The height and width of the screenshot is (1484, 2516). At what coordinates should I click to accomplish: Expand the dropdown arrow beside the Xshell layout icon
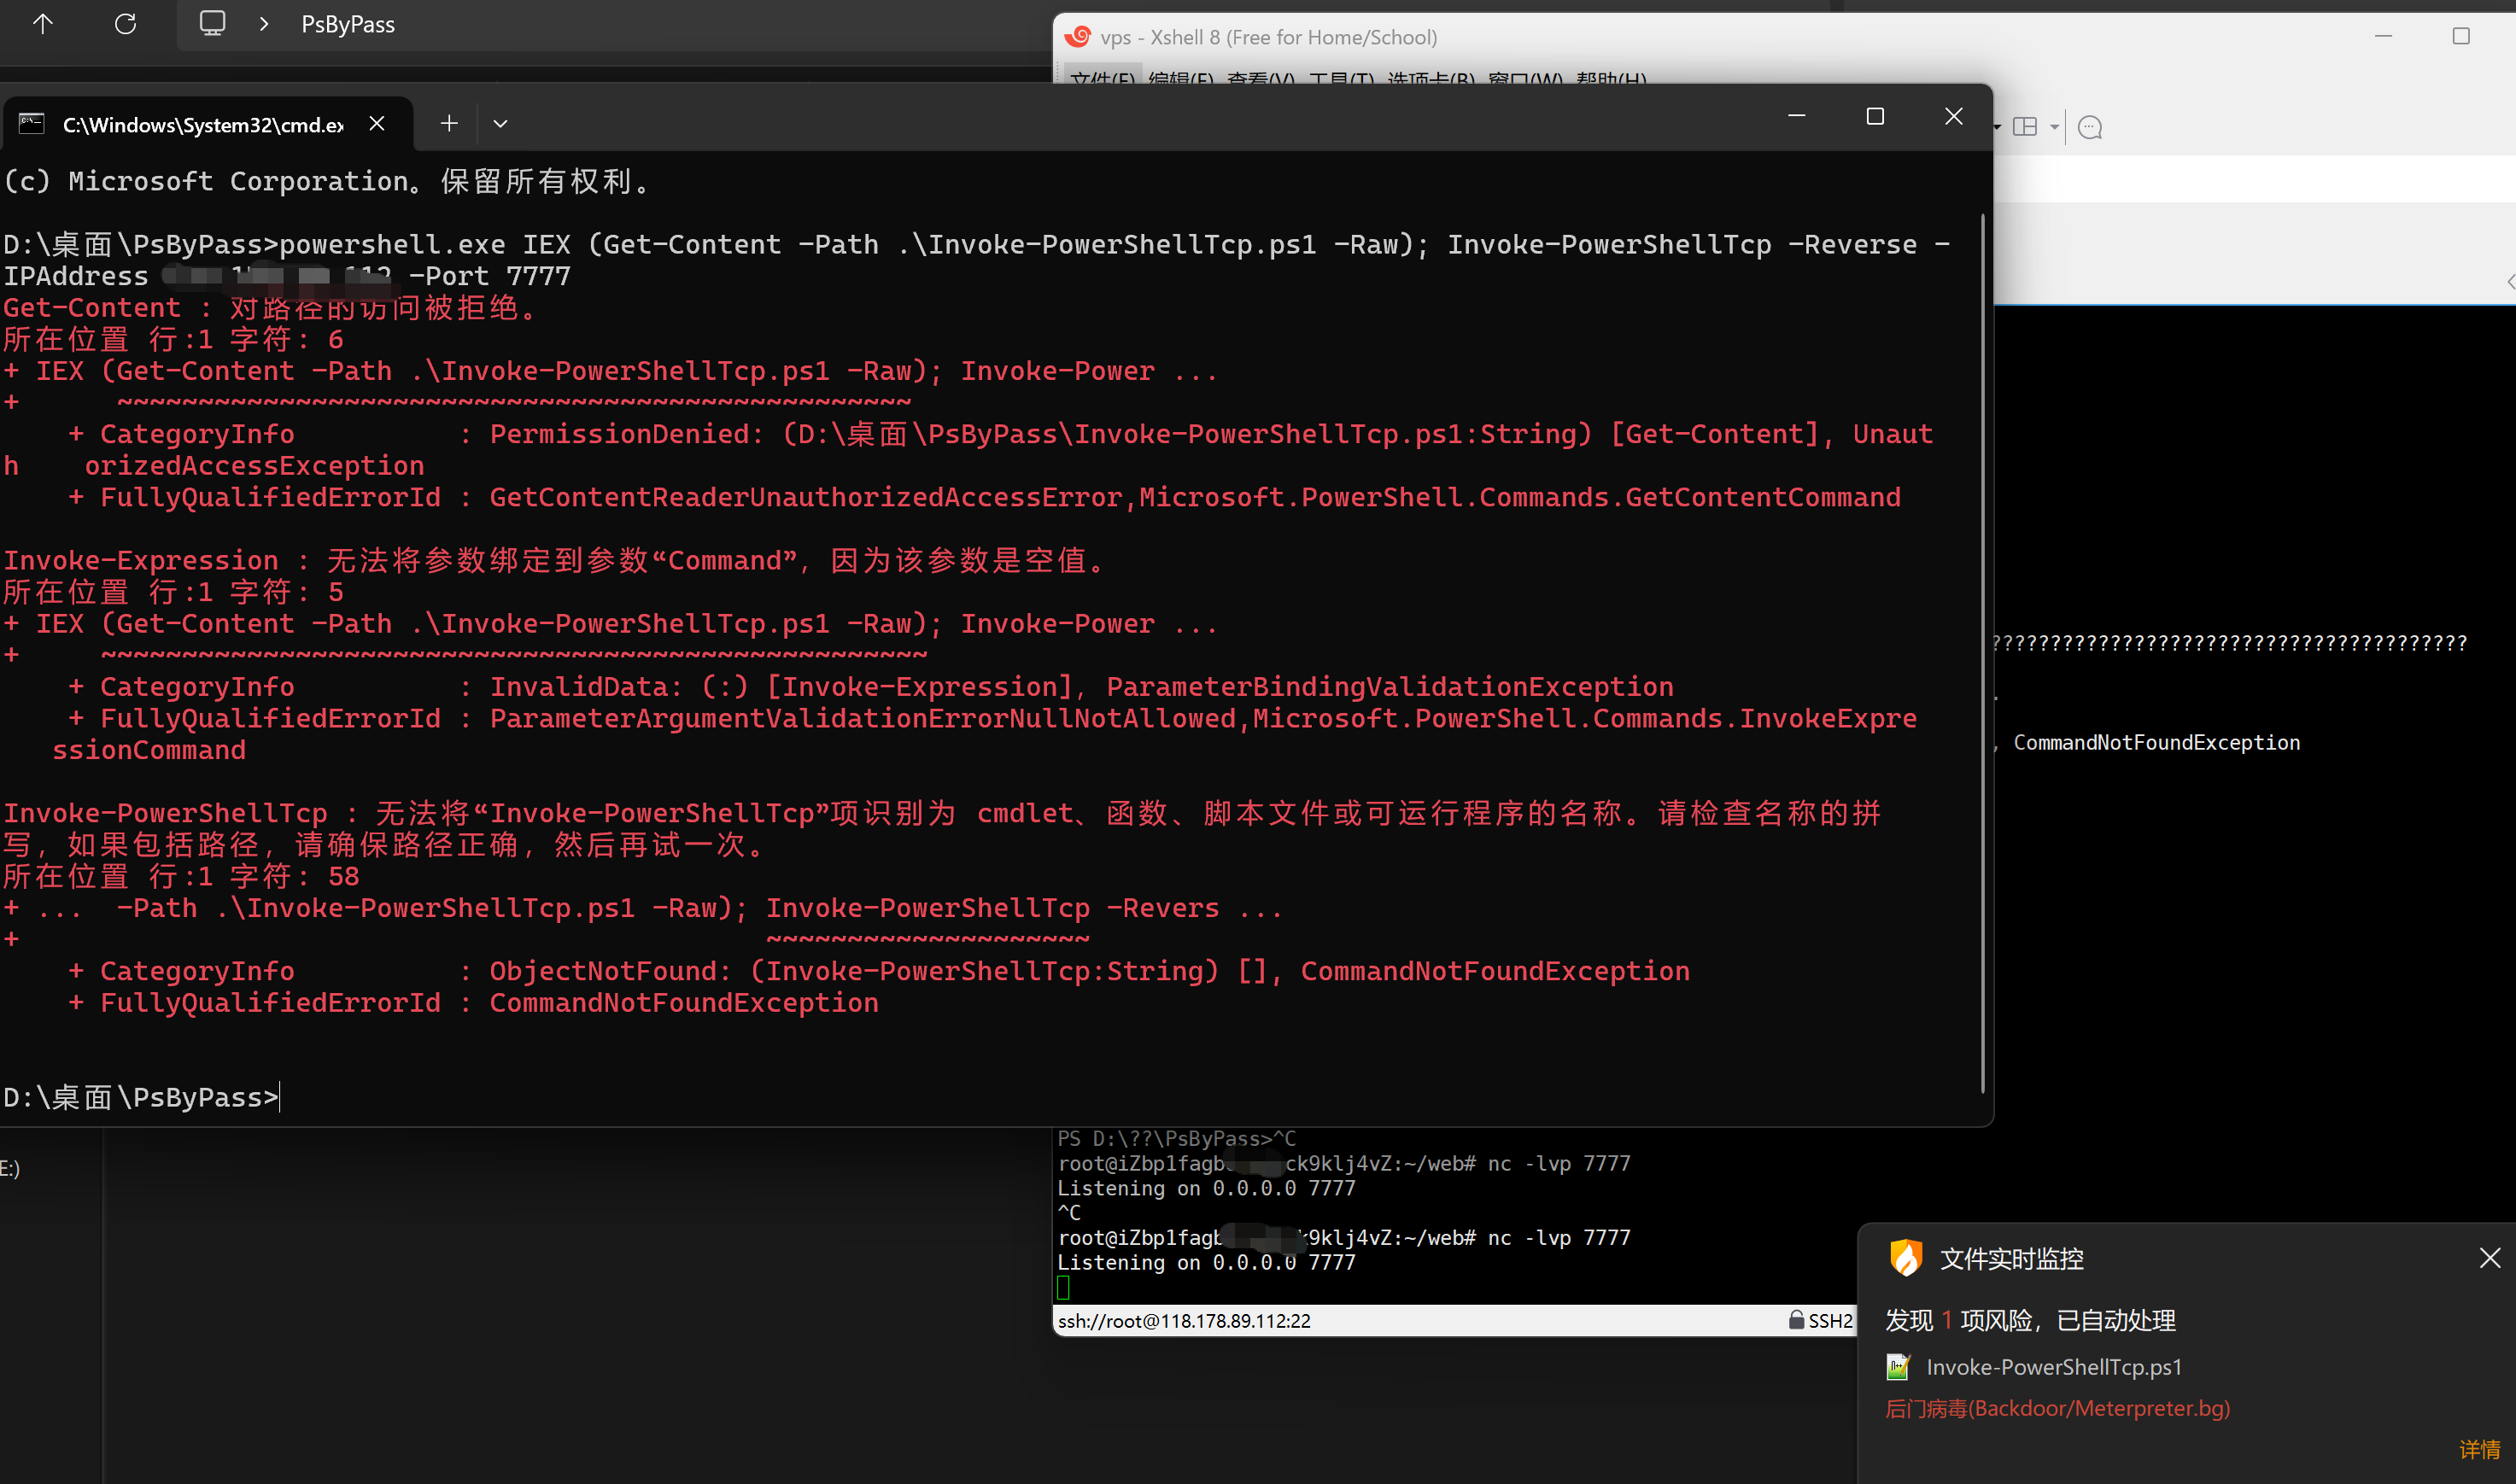pyautogui.click(x=2054, y=127)
